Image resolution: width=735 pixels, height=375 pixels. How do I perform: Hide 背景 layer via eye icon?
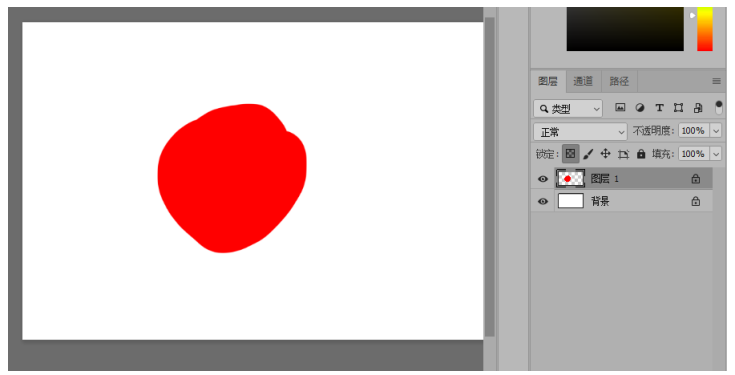coord(543,201)
